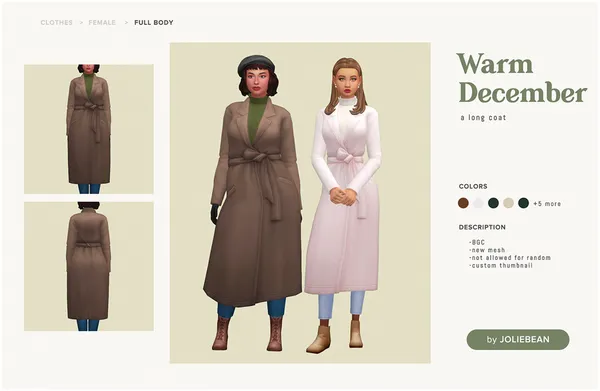Click the main preview of two coats

pyautogui.click(x=300, y=203)
